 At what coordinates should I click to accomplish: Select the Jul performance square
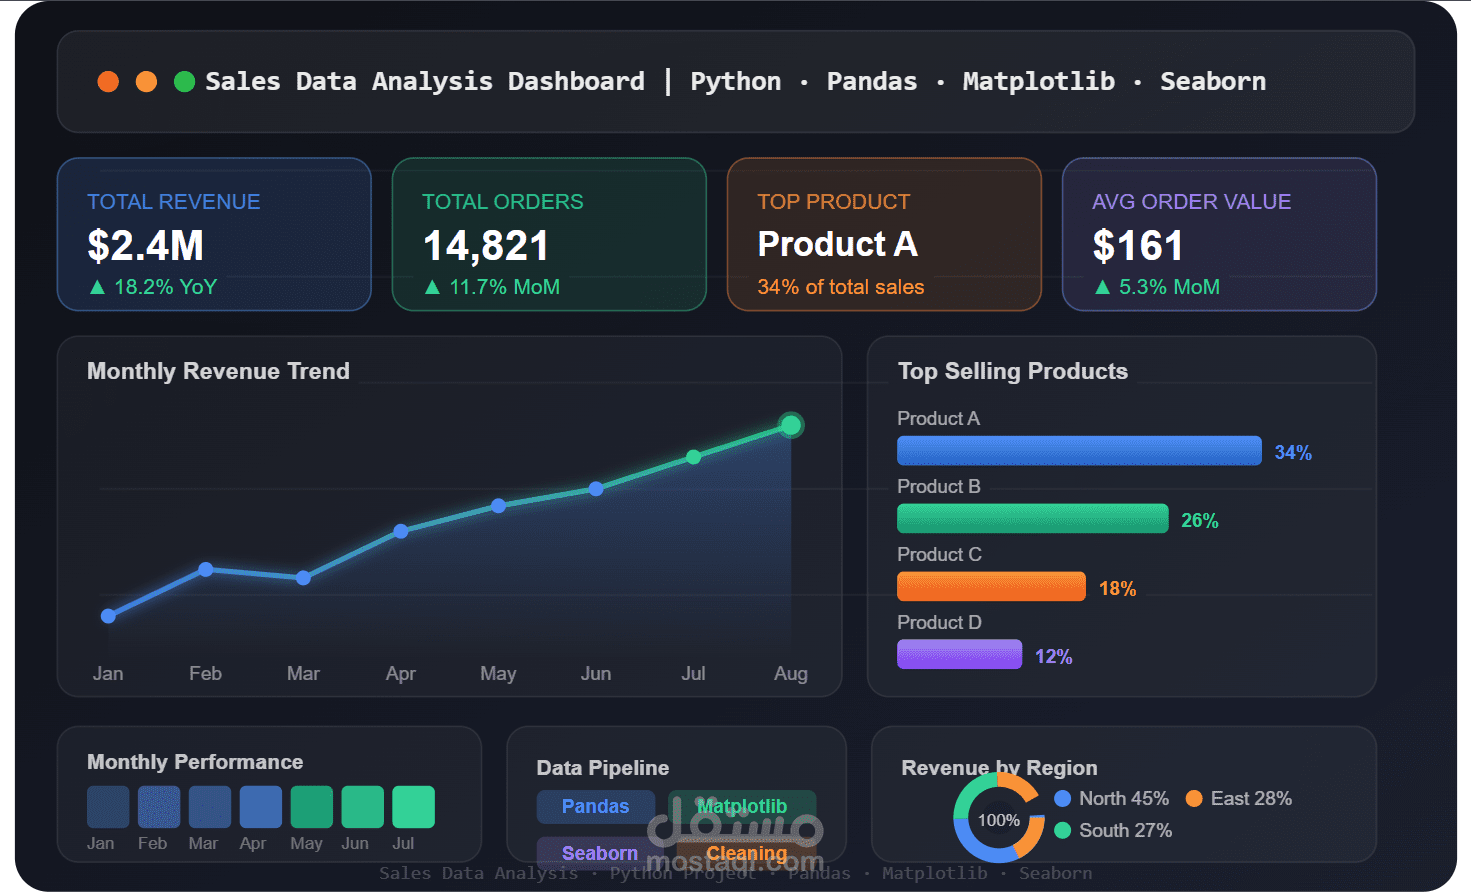click(414, 807)
